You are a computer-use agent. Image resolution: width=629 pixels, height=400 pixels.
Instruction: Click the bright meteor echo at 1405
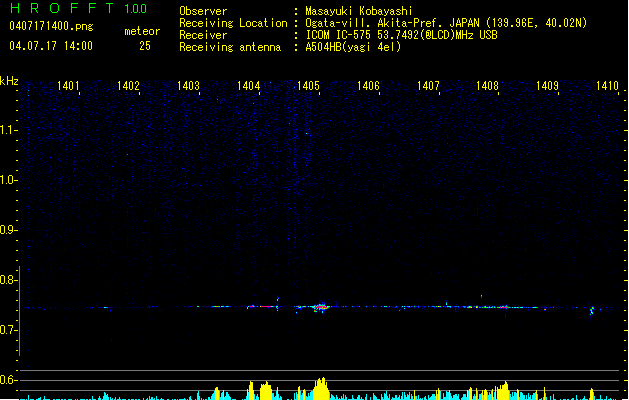coord(320,307)
